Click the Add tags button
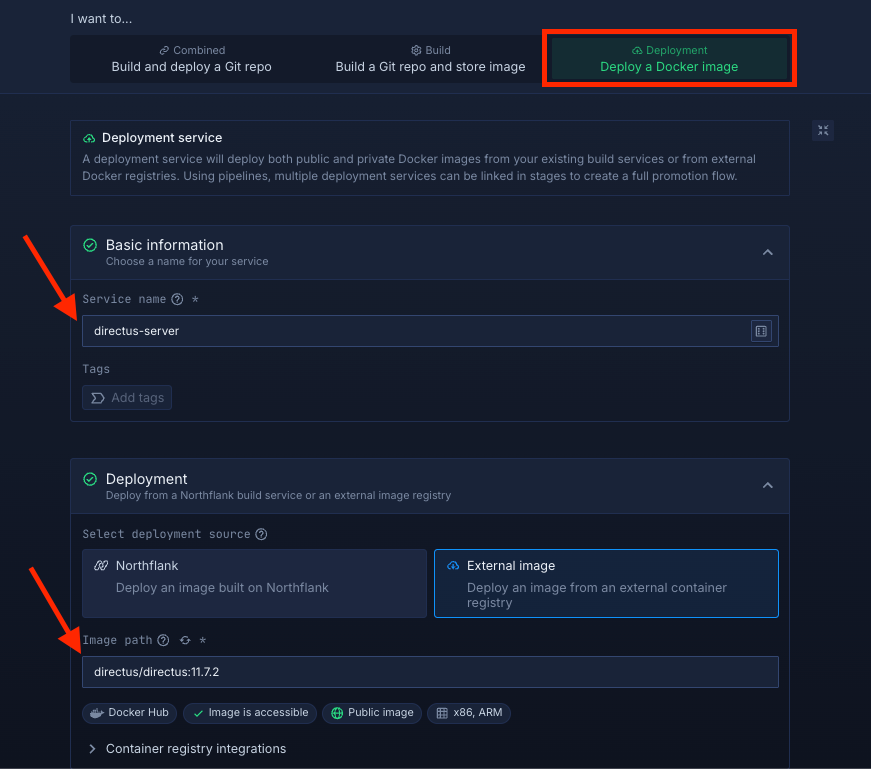Screen dimensions: 871x769 pyautogui.click(x=127, y=398)
